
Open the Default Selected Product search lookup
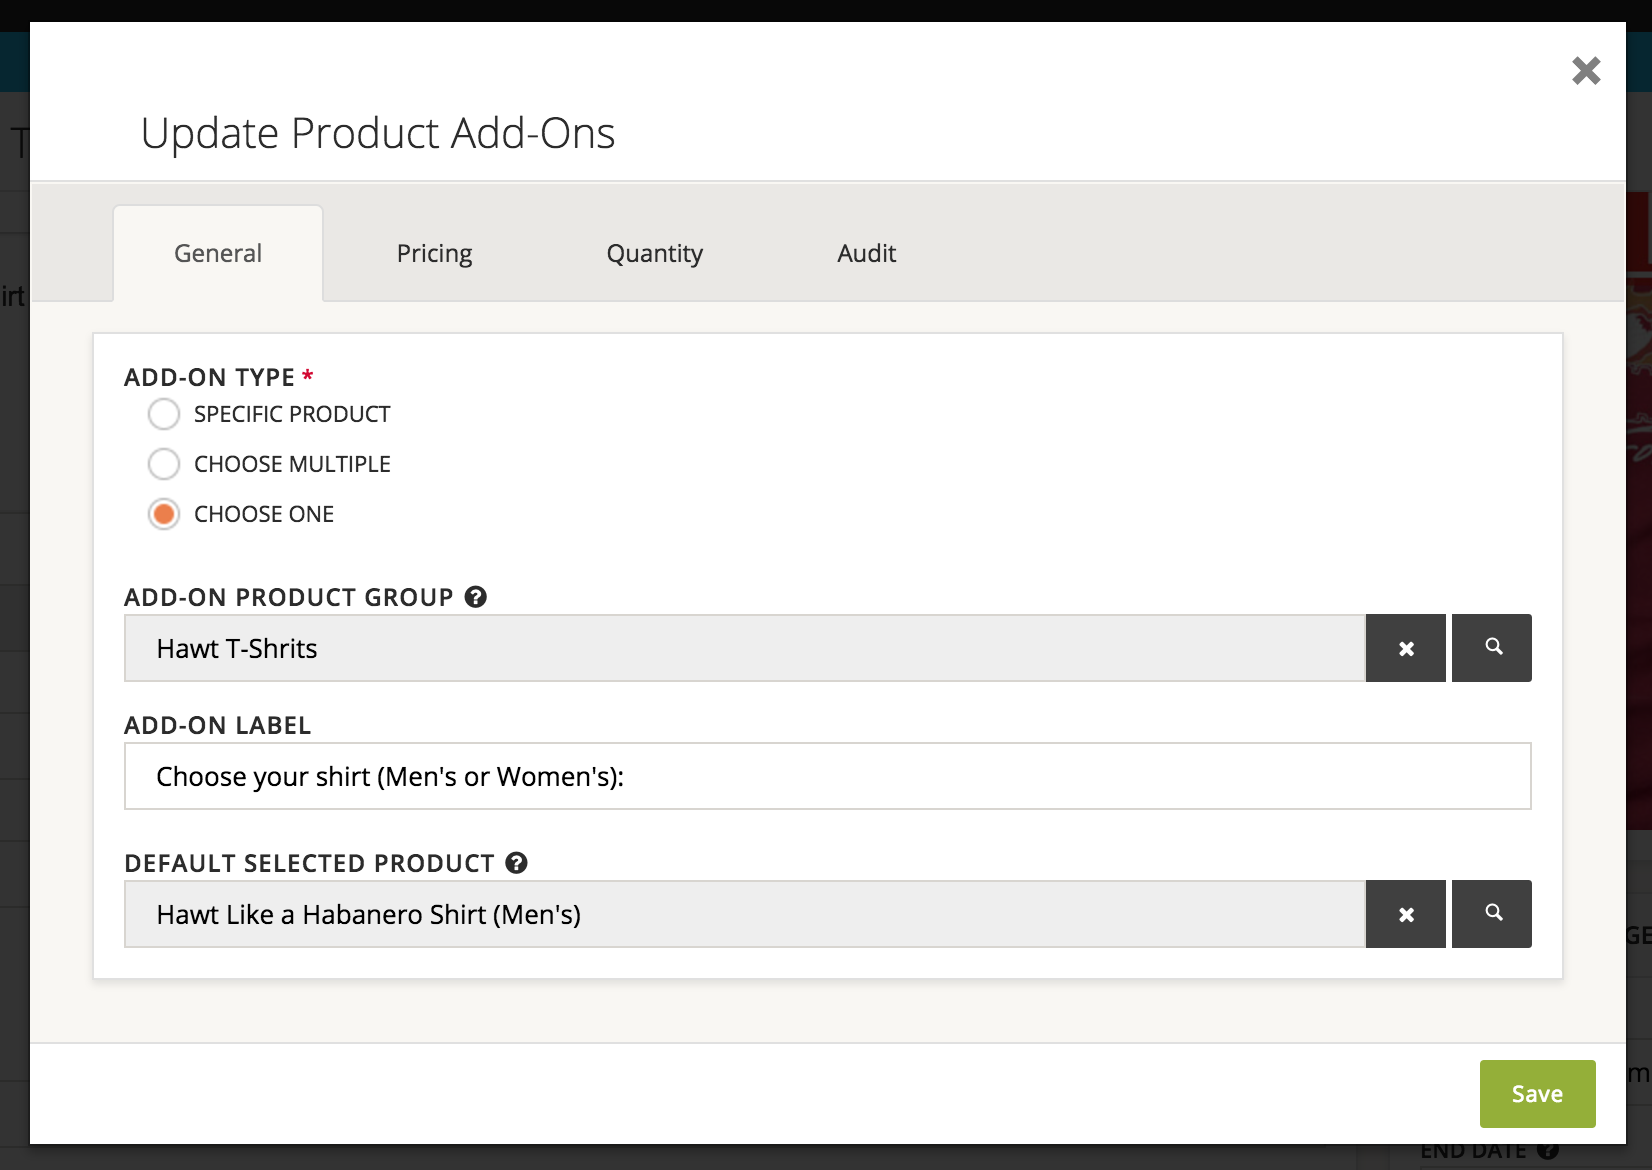(1491, 913)
